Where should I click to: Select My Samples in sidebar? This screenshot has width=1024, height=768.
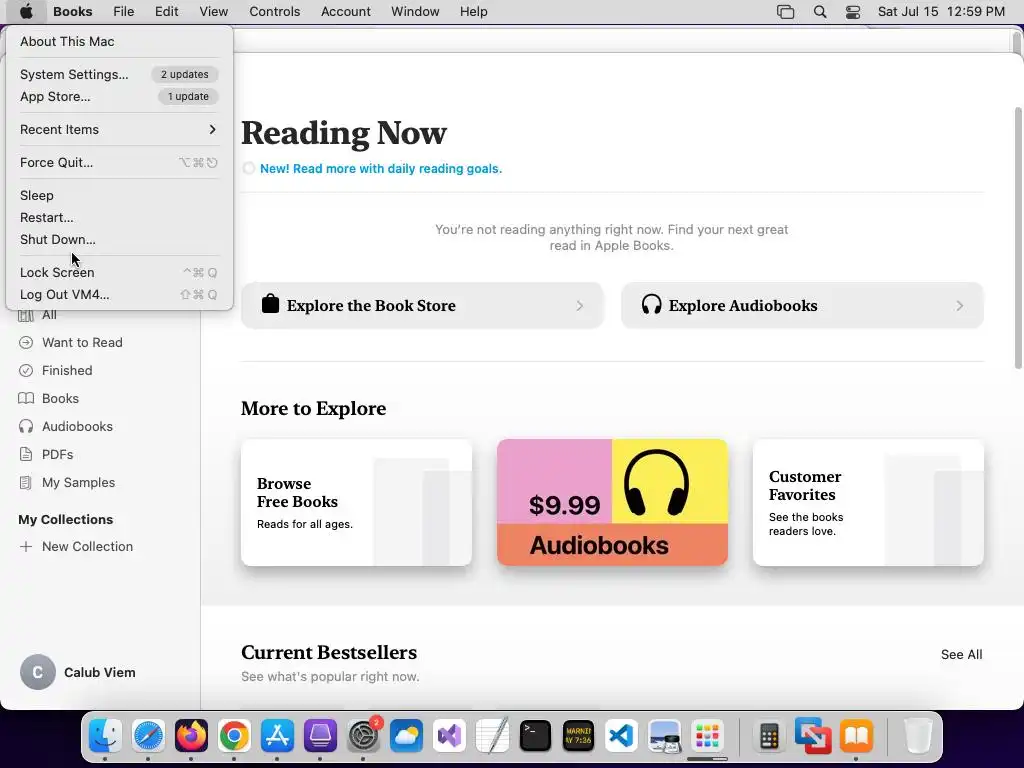click(78, 483)
